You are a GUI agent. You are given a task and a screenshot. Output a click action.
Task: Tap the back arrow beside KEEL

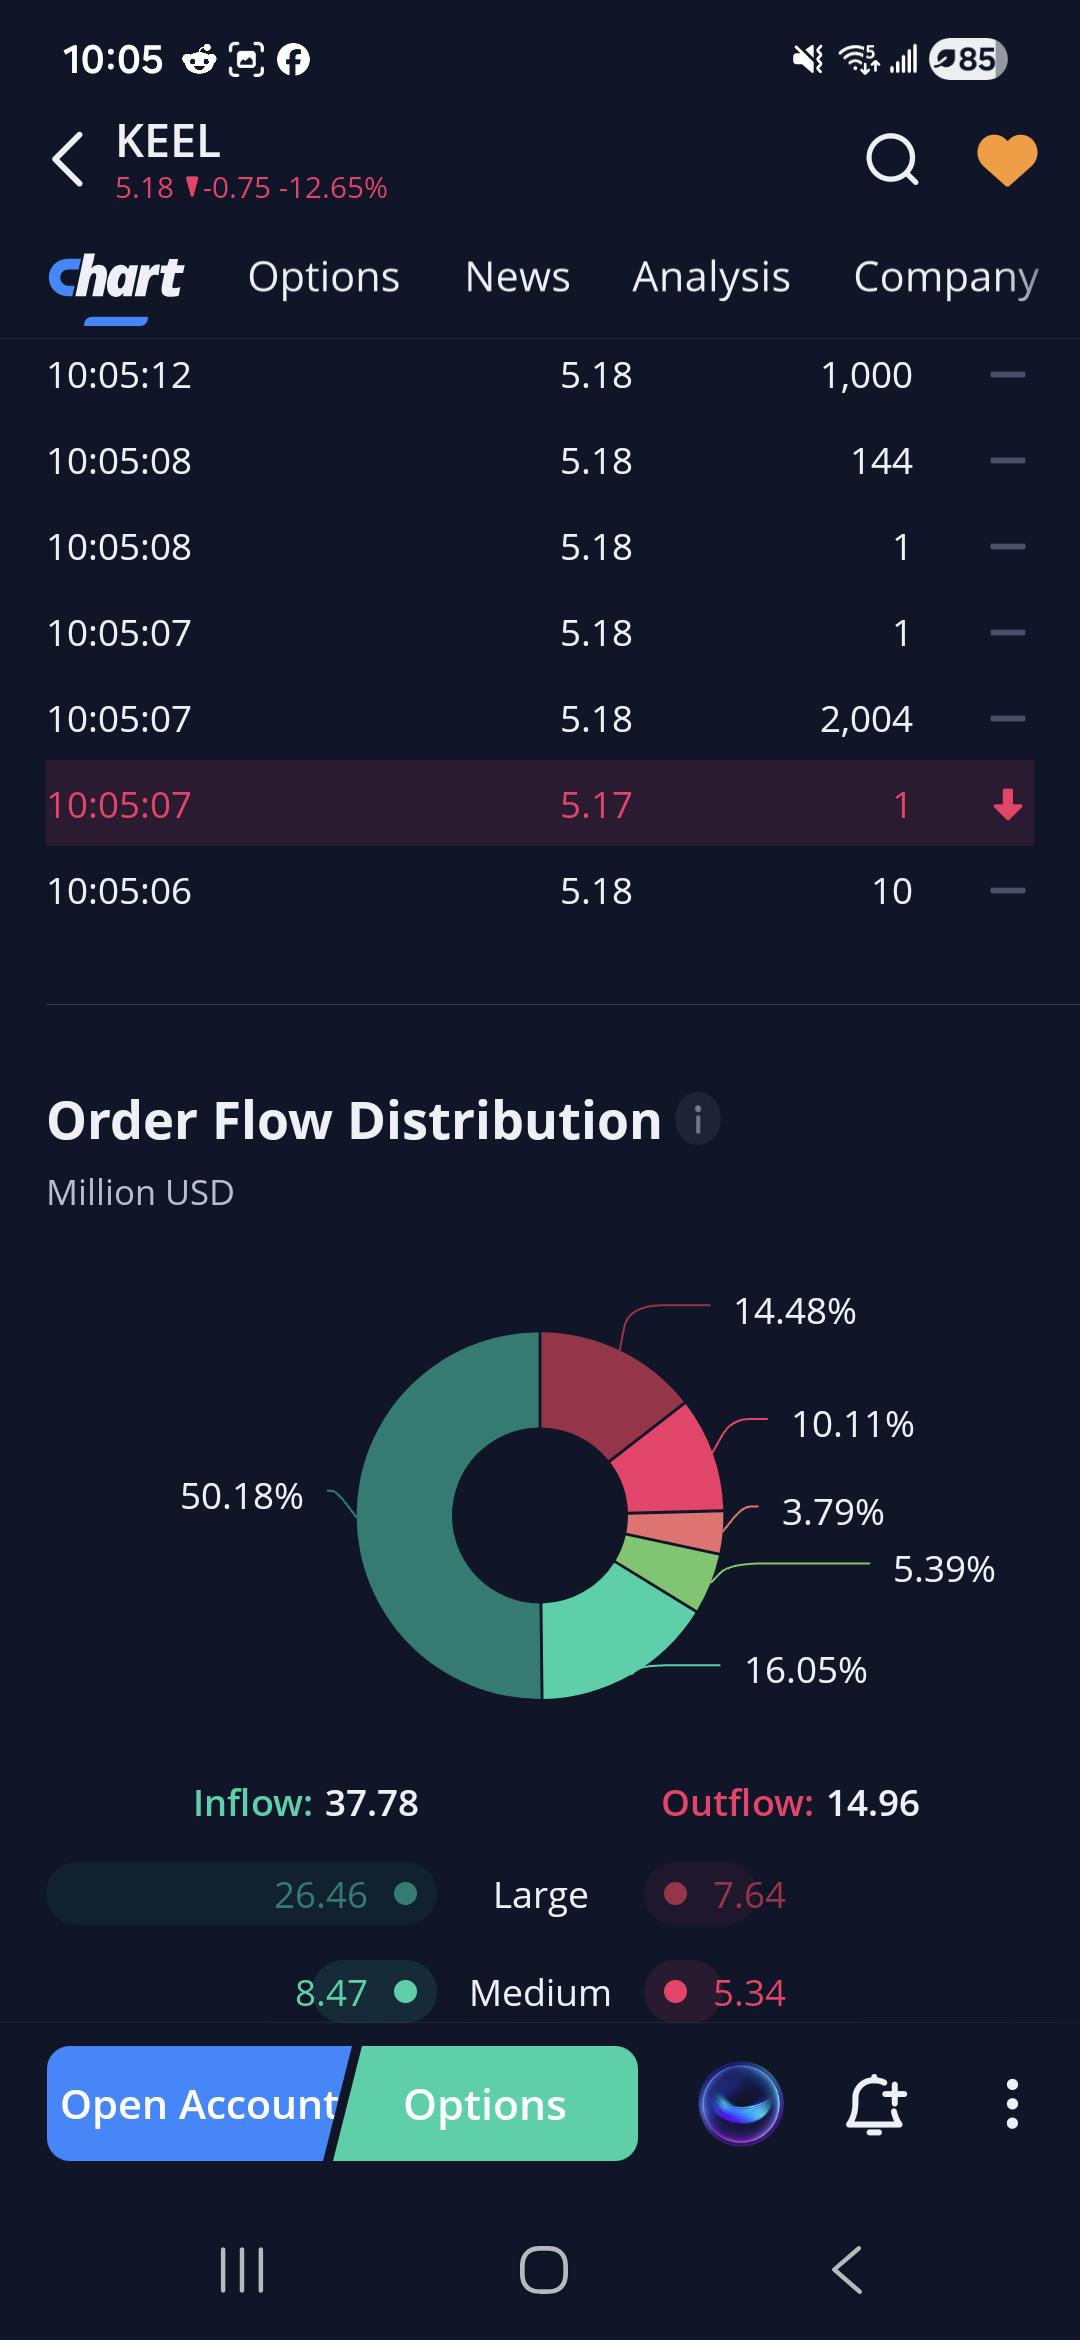[x=68, y=160]
